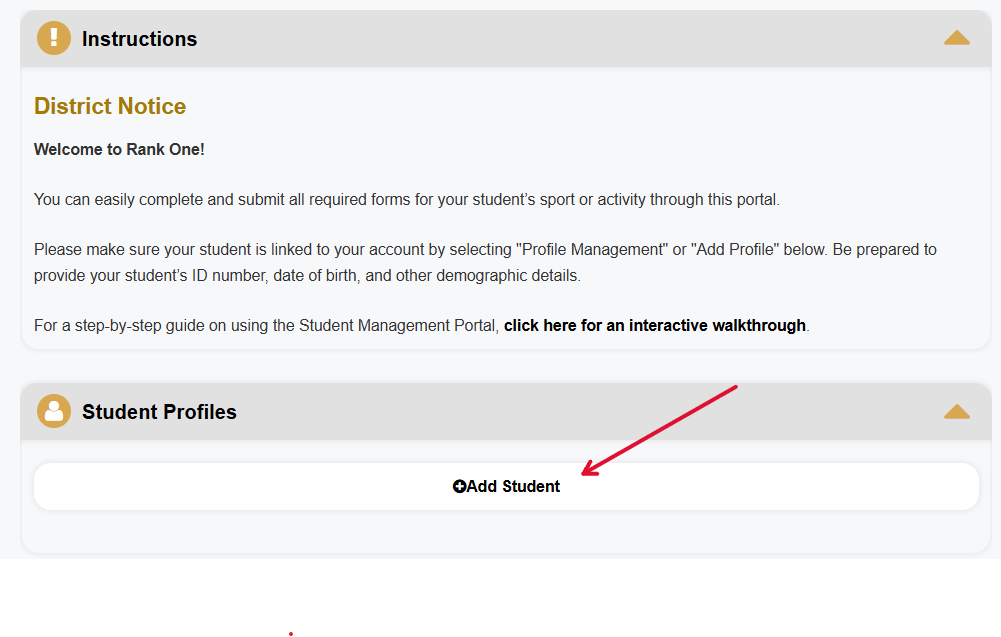
Task: Click the plus icon beside Add Student
Action: [x=459, y=486]
